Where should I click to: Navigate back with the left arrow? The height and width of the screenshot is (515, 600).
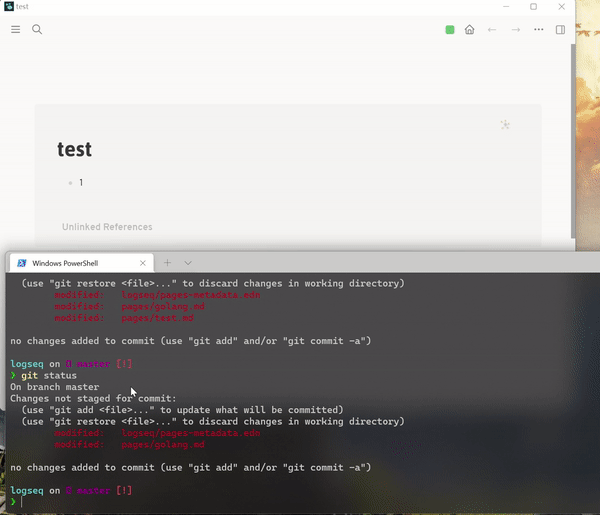(x=492, y=30)
